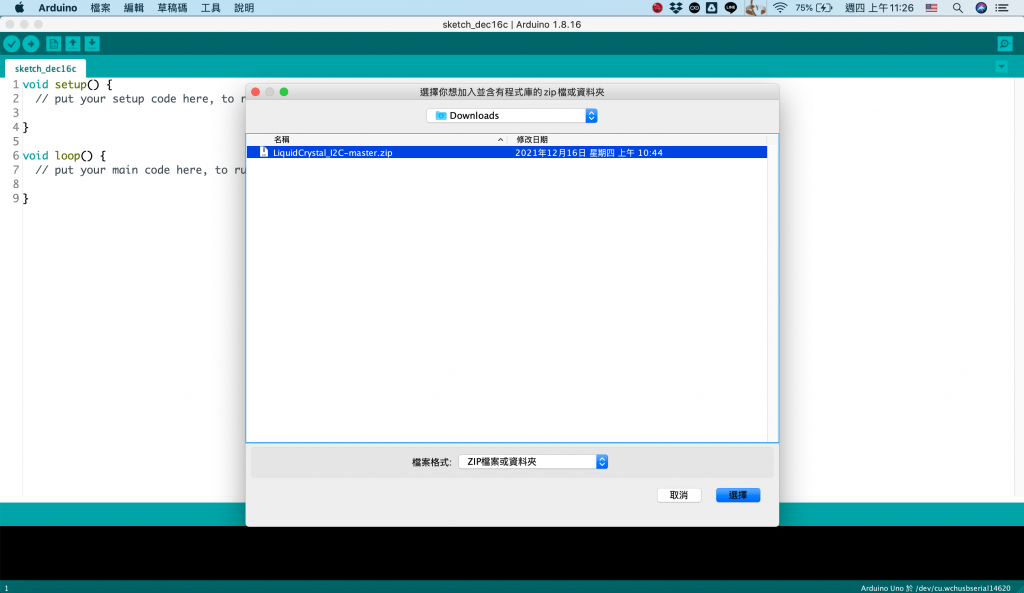Open the 編輯 menu
Screen dimensions: 1024x593
(134, 8)
